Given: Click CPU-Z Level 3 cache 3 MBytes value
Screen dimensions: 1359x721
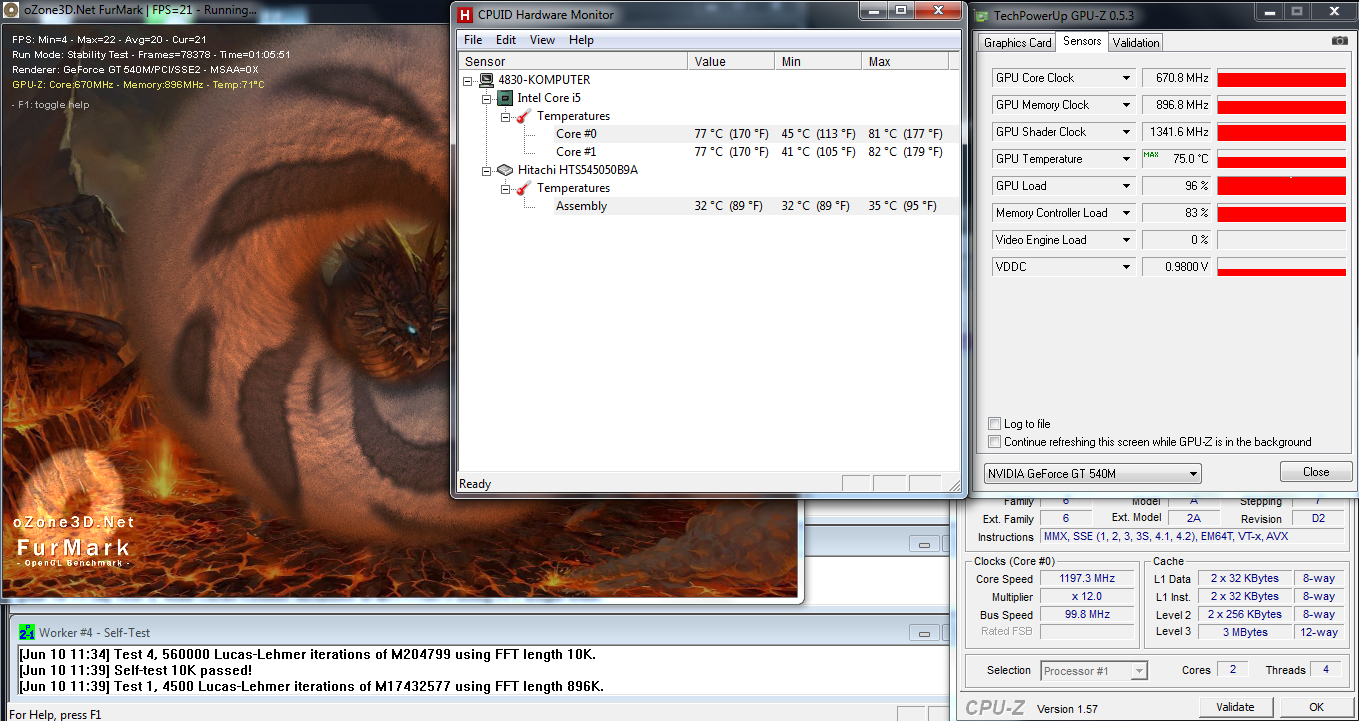Looking at the screenshot, I should coord(1244,632).
